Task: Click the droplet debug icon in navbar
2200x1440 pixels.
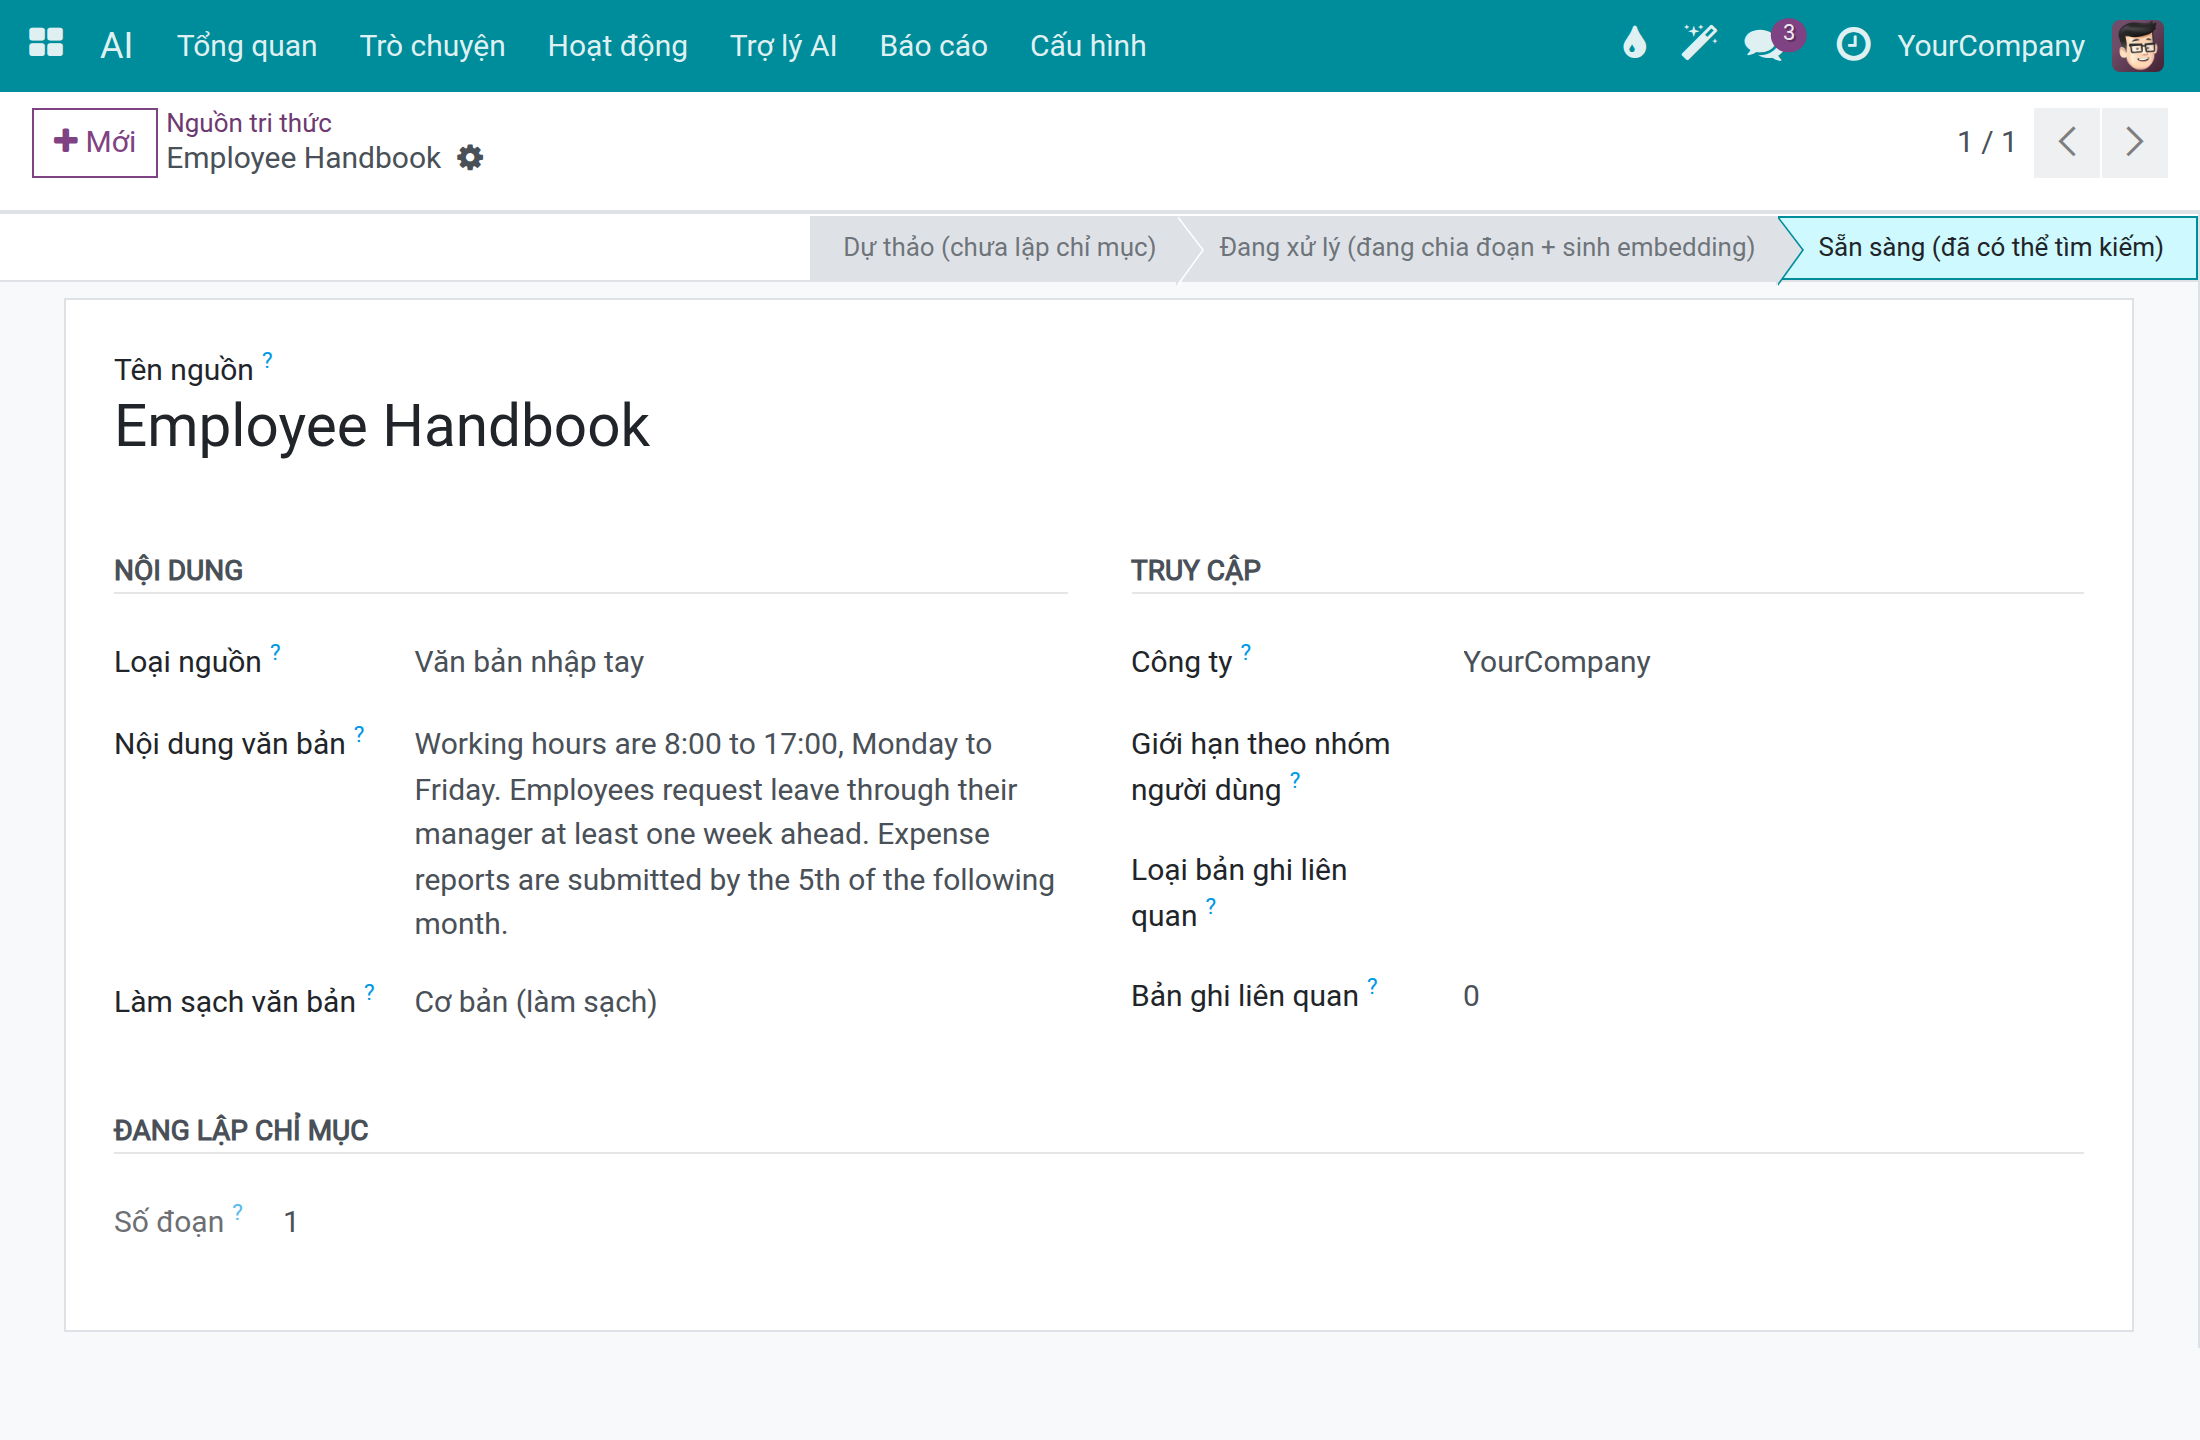Action: coord(1634,44)
